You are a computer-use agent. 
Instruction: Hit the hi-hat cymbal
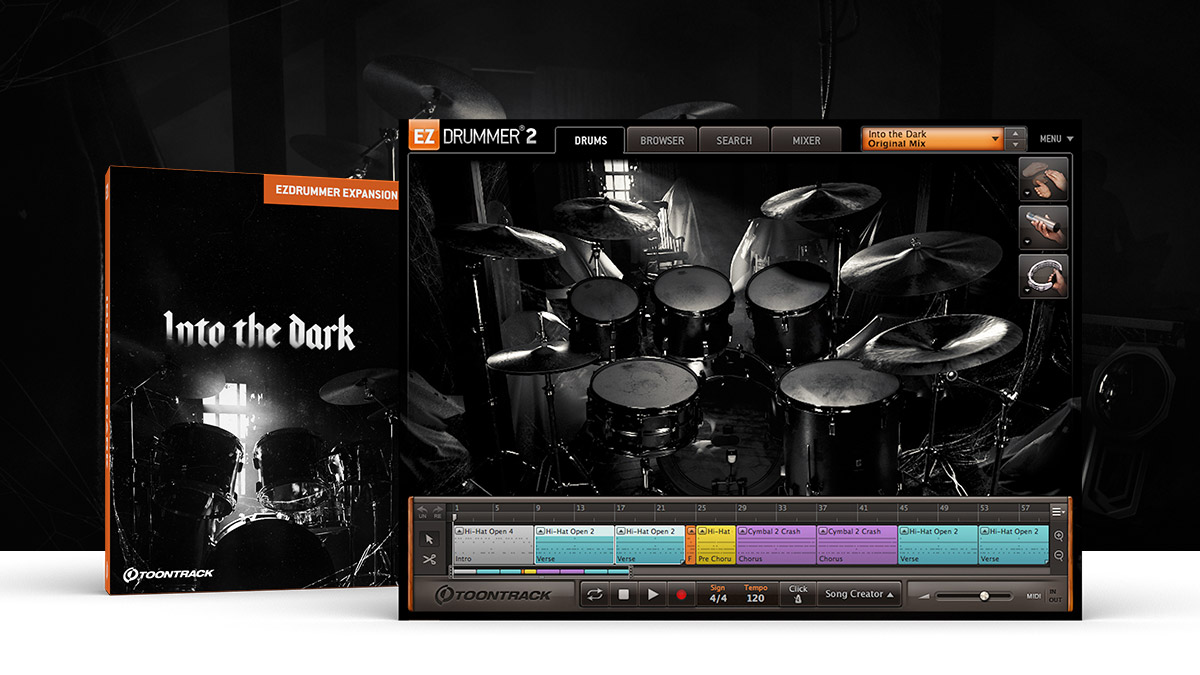tap(540, 358)
